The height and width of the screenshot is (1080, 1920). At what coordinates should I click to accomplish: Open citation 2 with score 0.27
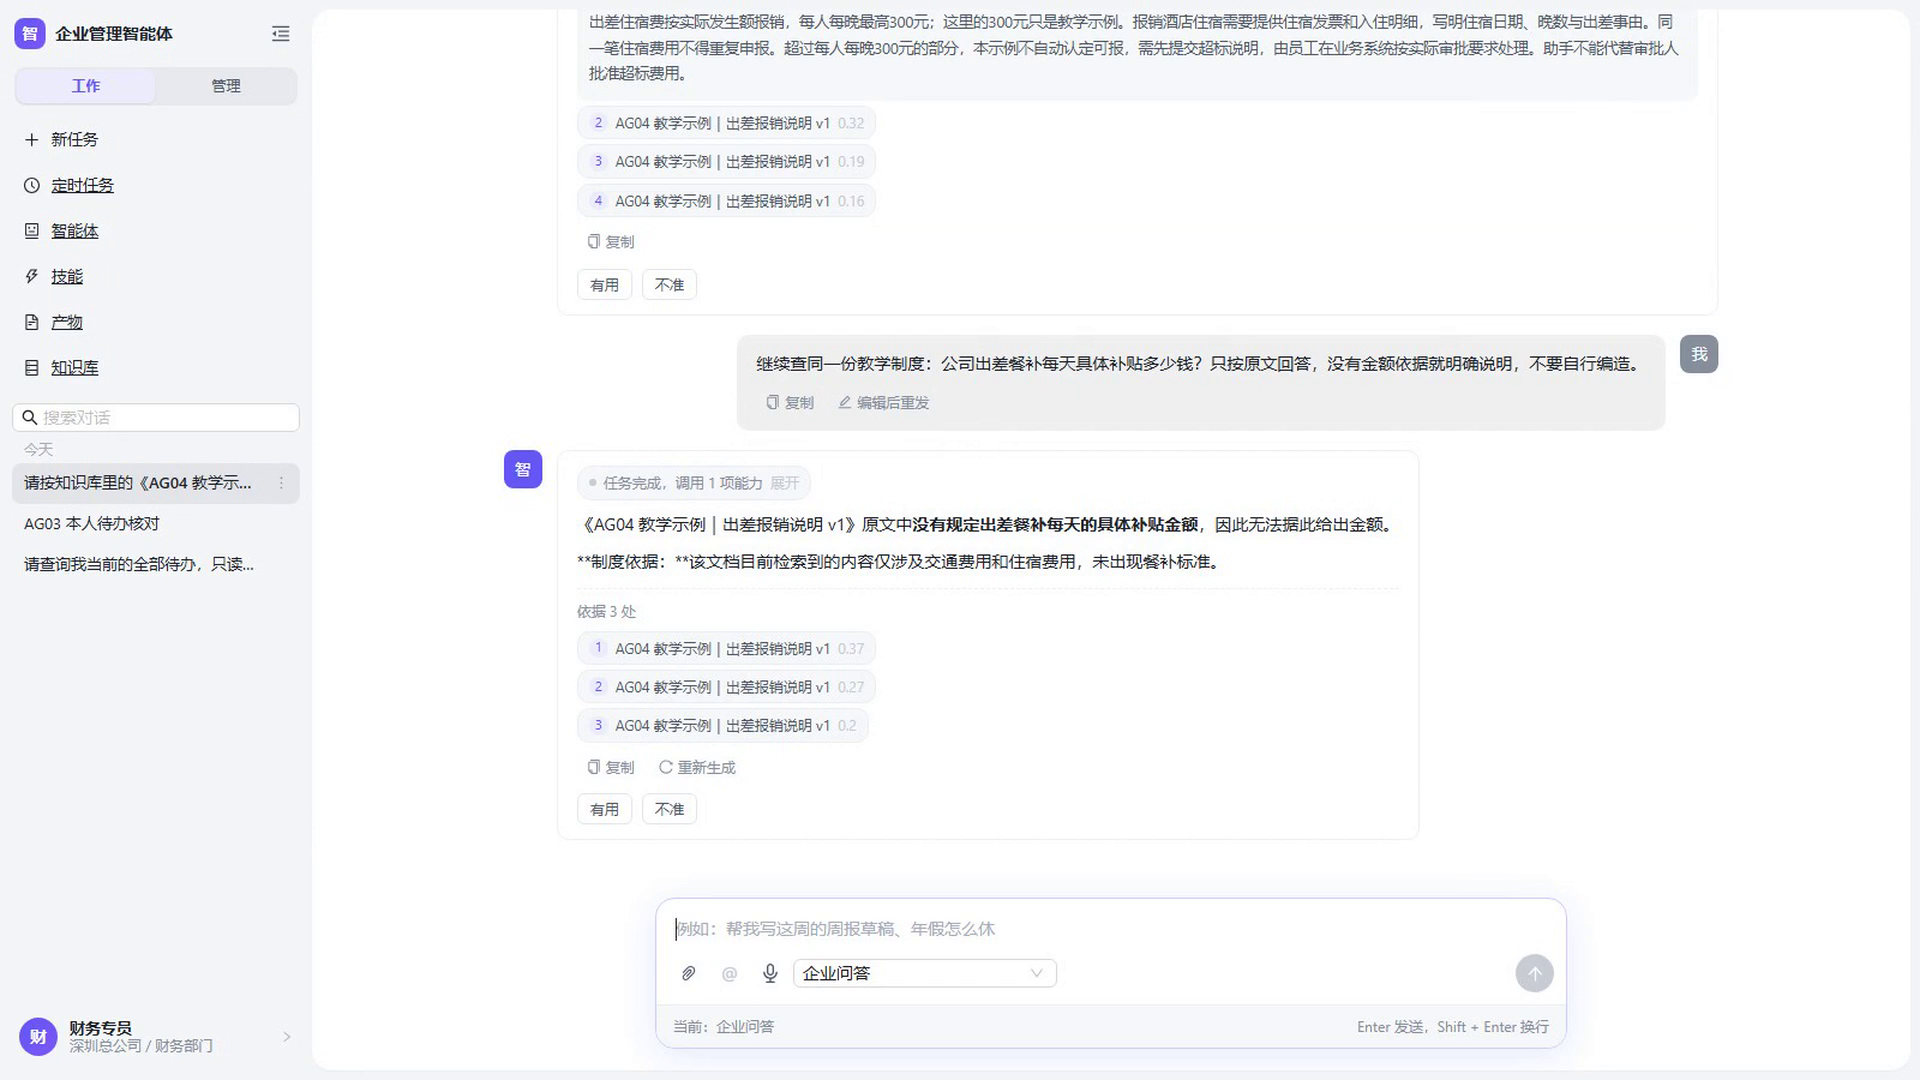pyautogui.click(x=726, y=688)
